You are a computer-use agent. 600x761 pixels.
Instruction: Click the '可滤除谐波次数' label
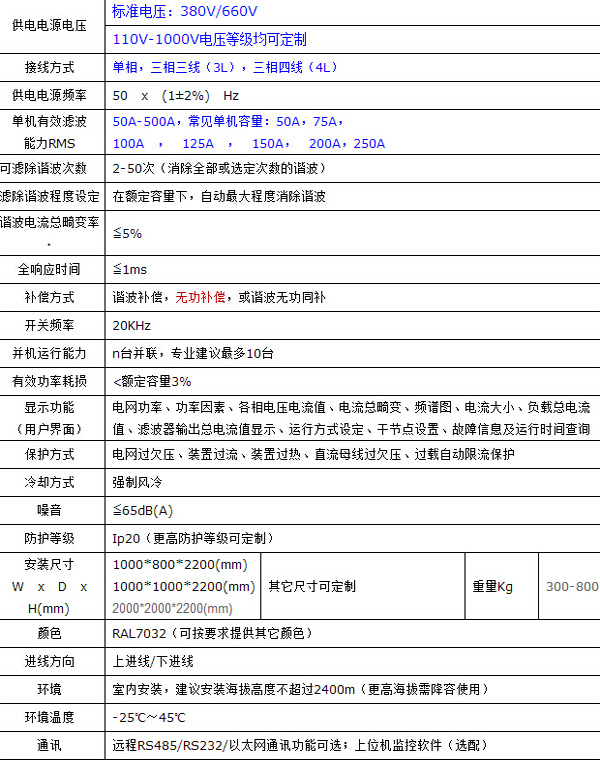[x=43, y=168]
